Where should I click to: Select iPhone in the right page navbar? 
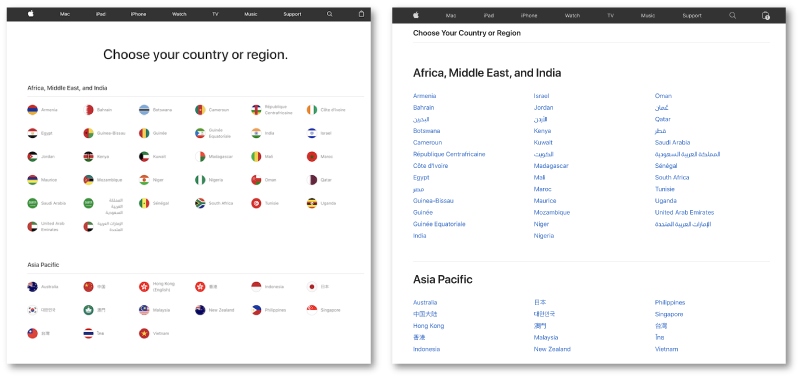[x=529, y=16]
